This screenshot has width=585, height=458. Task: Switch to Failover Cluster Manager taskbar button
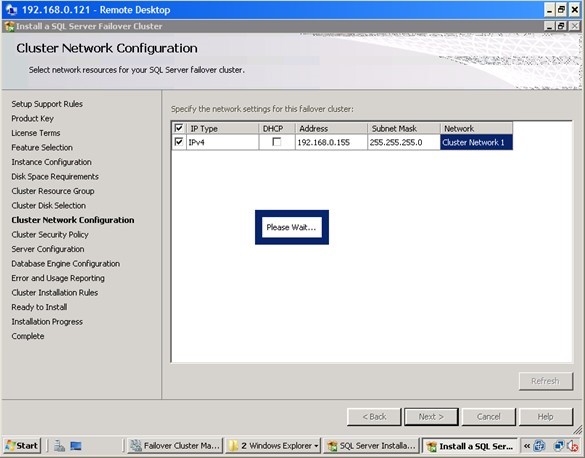click(175, 446)
